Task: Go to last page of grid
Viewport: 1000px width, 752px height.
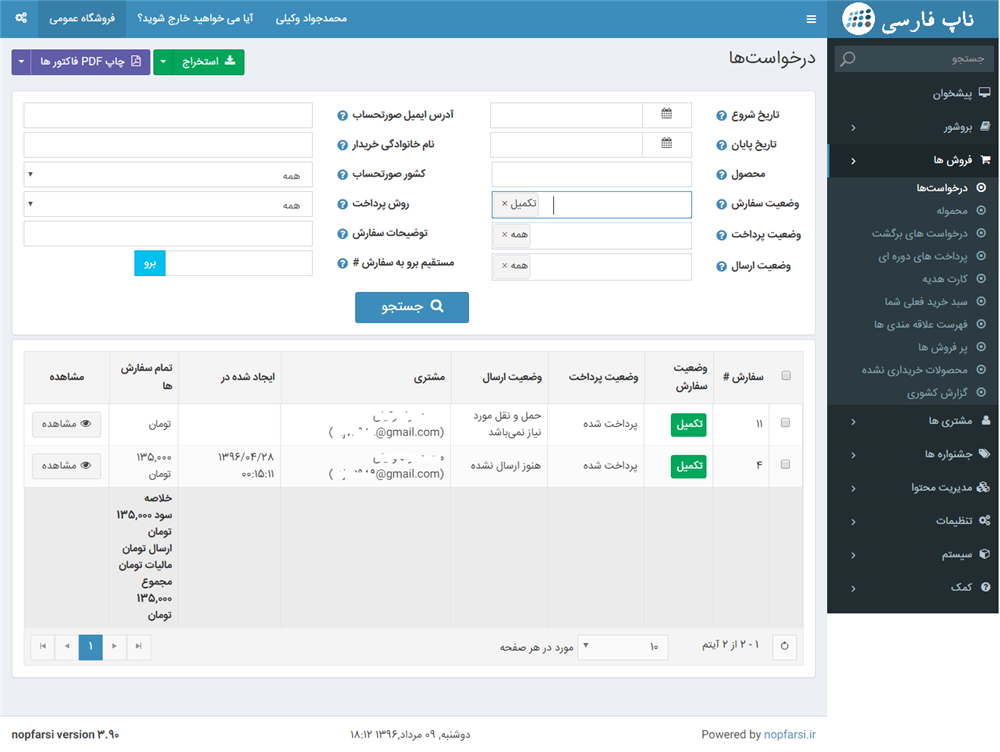Action: [x=42, y=647]
